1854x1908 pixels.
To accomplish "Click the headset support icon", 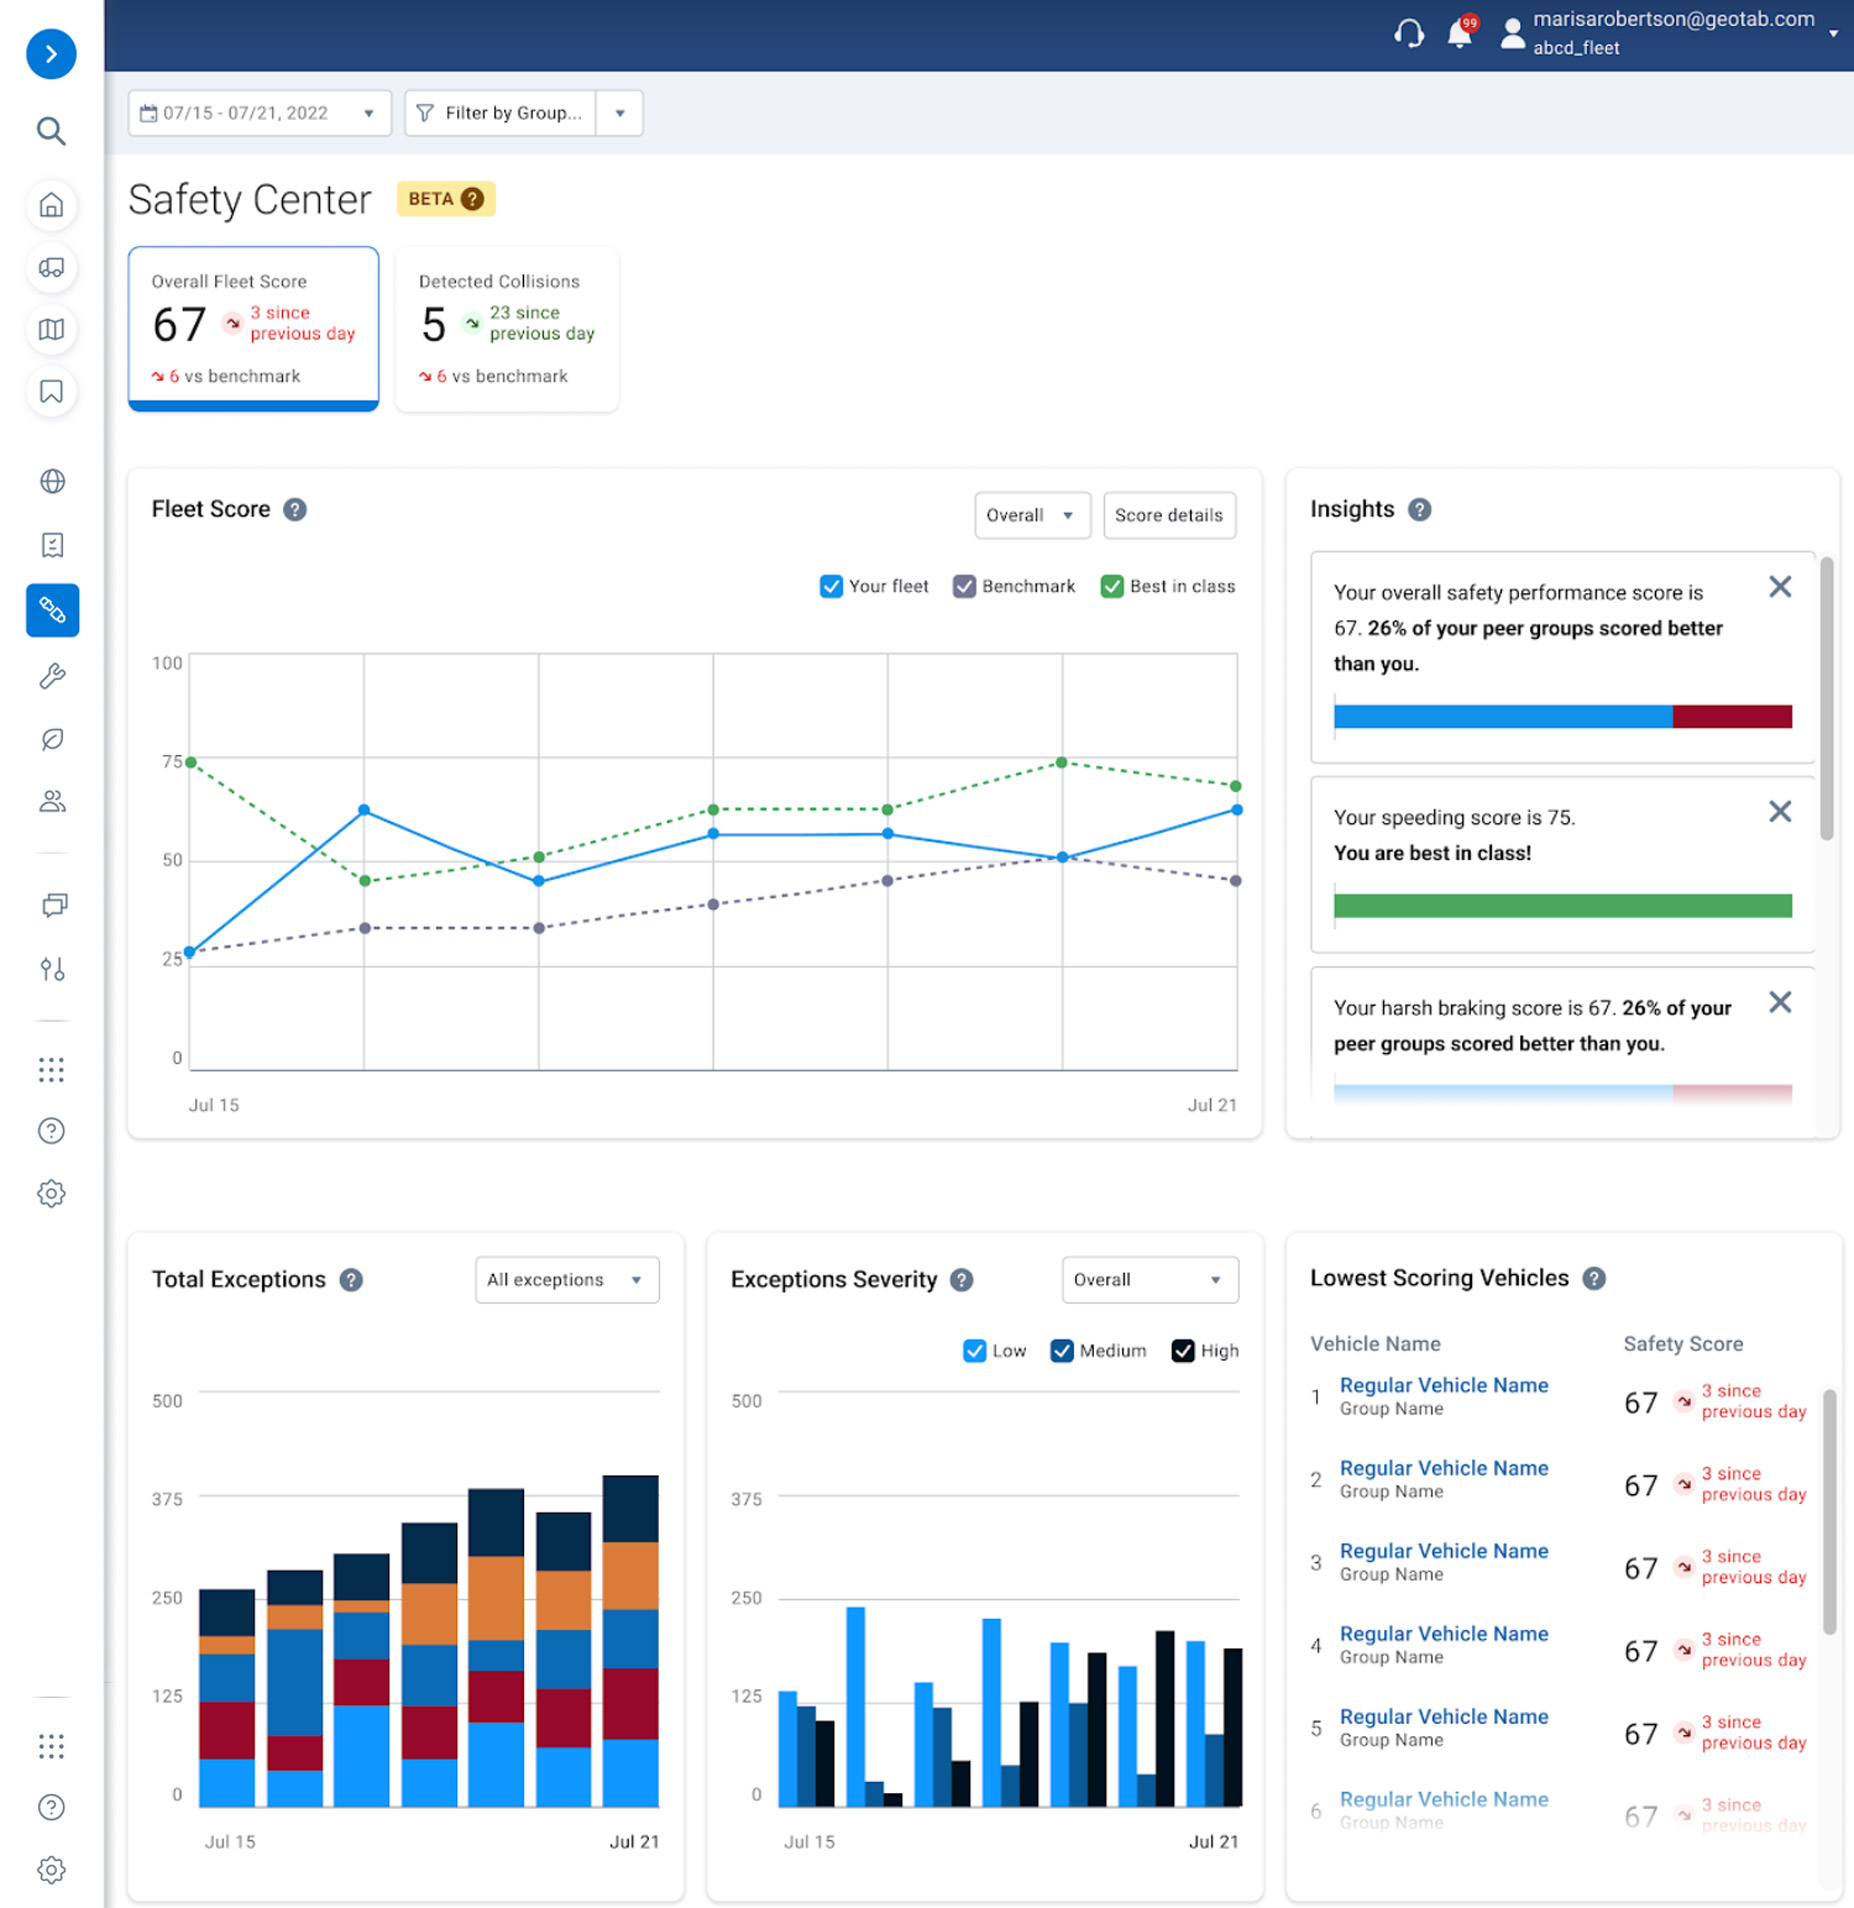I will pyautogui.click(x=1409, y=35).
